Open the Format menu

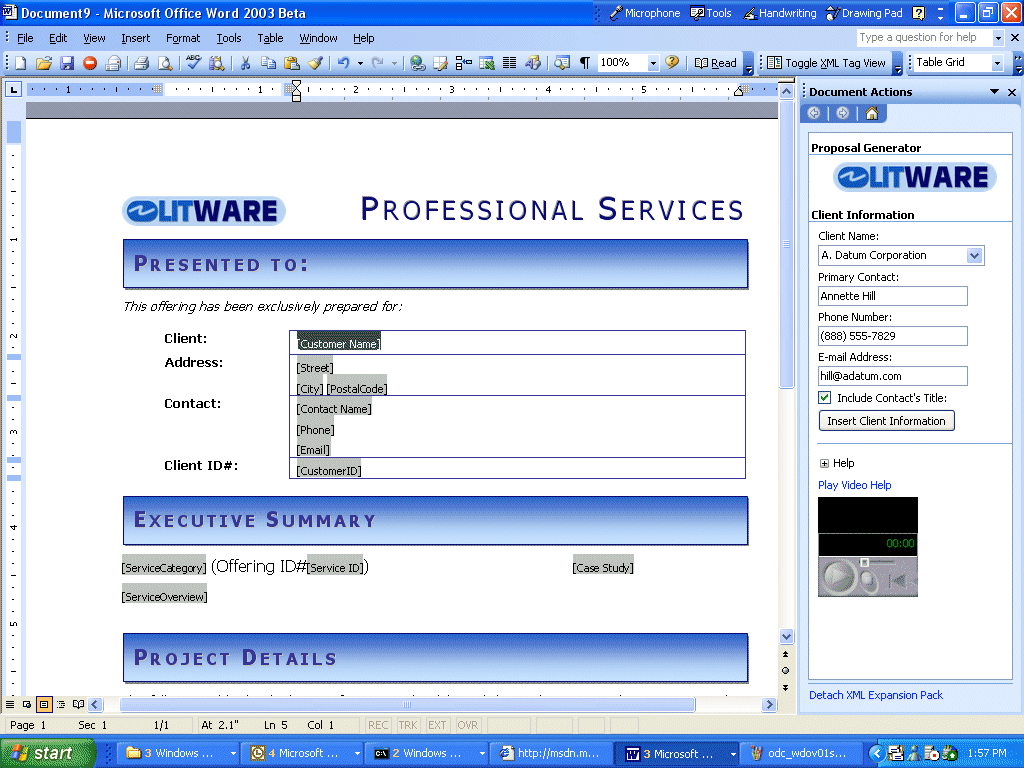coord(183,39)
